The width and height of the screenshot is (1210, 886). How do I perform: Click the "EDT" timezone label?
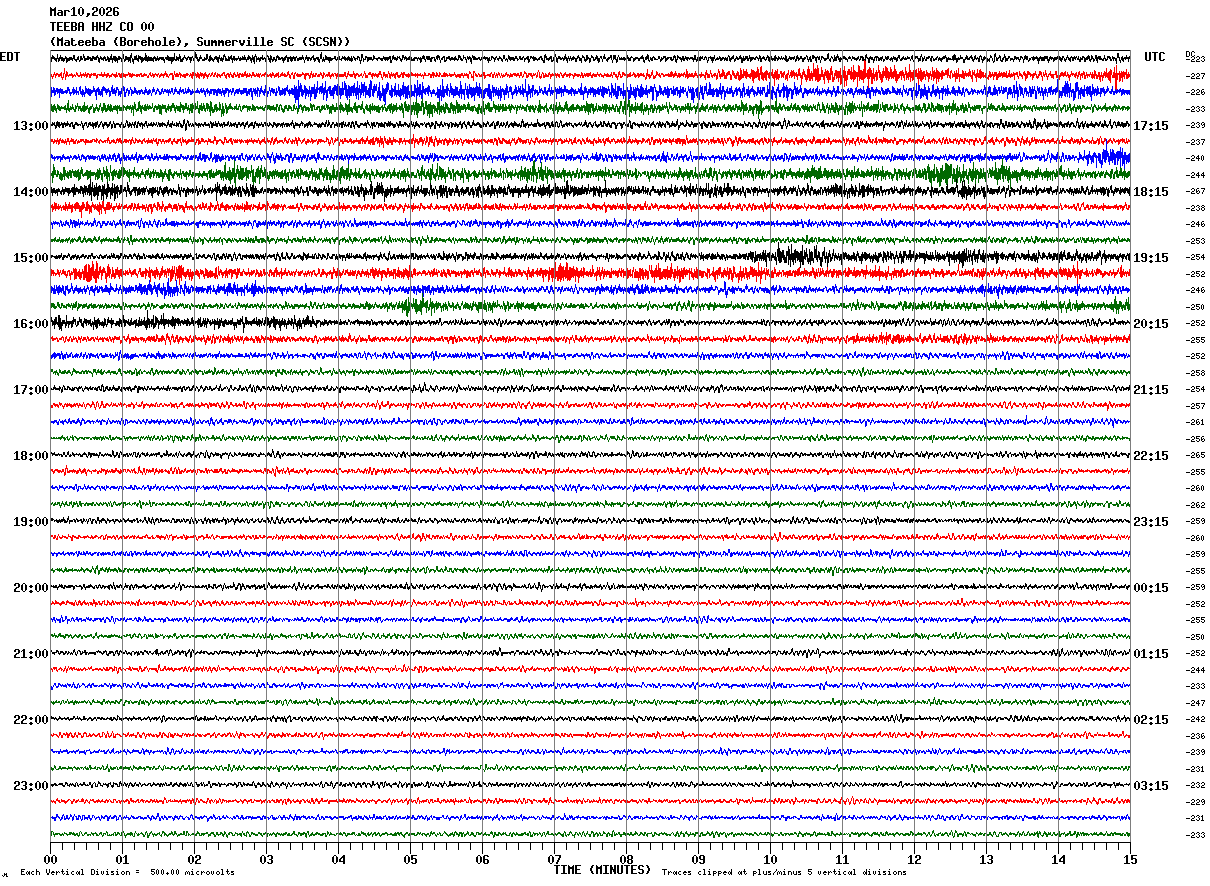pyautogui.click(x=10, y=57)
